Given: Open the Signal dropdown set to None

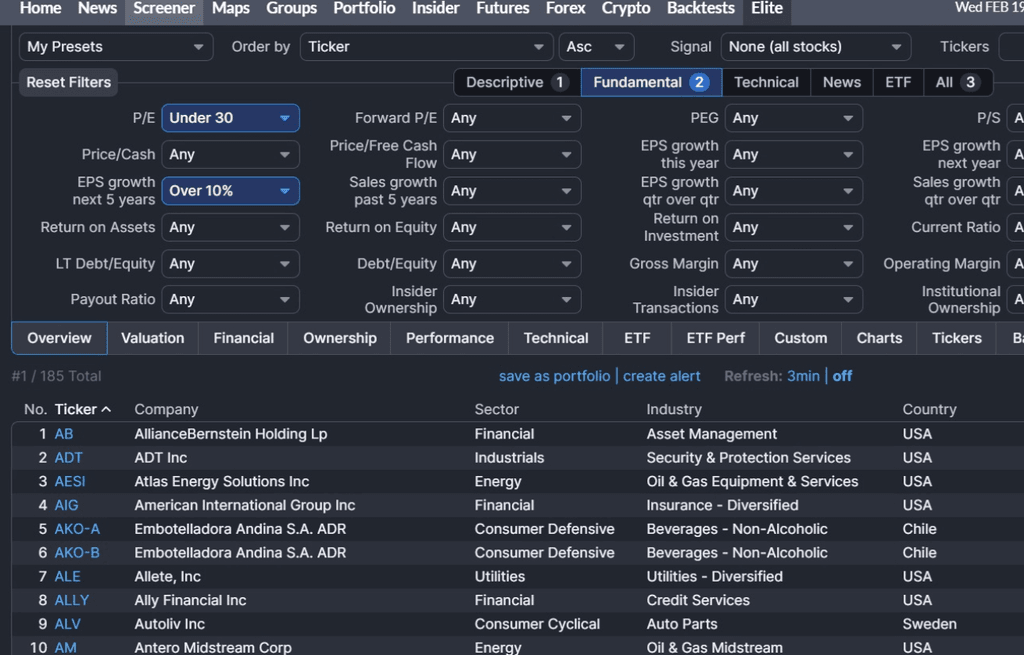Looking at the screenshot, I should coord(815,46).
